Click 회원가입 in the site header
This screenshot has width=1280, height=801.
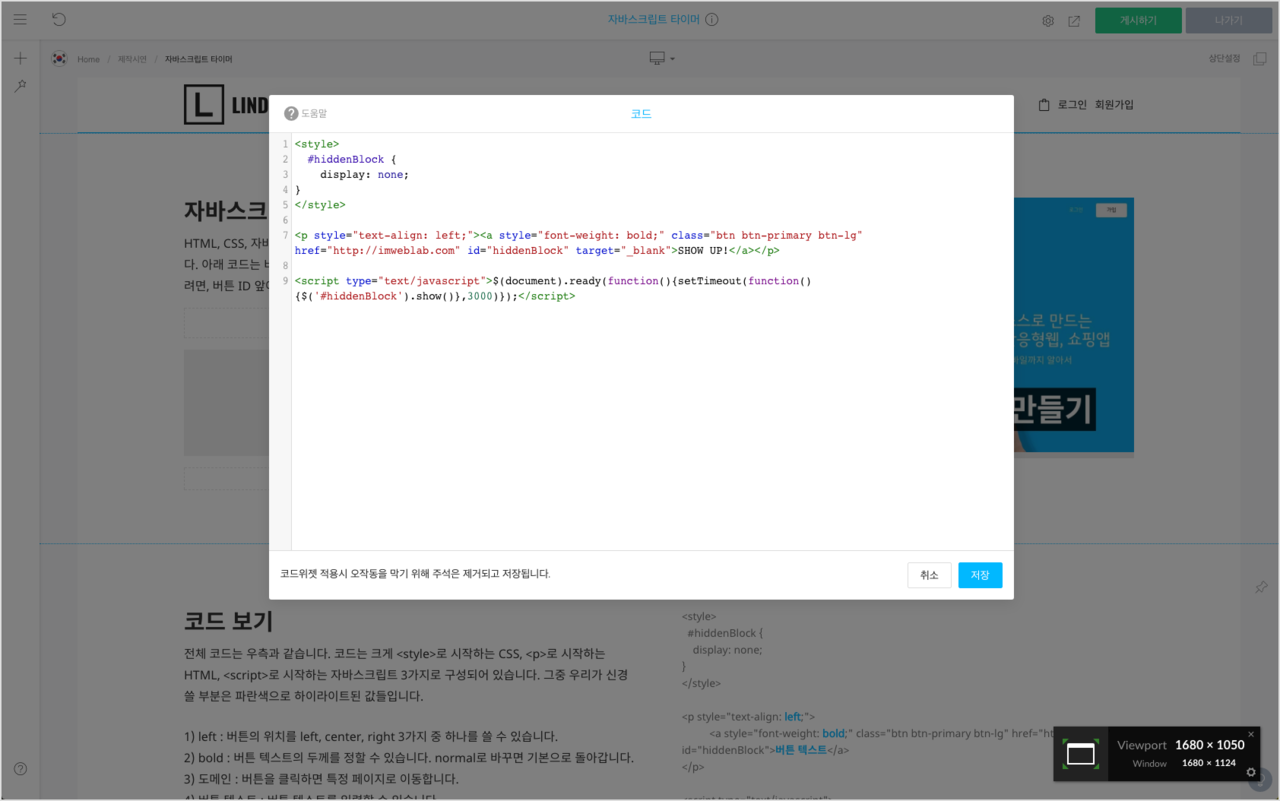pyautogui.click(x=1114, y=104)
